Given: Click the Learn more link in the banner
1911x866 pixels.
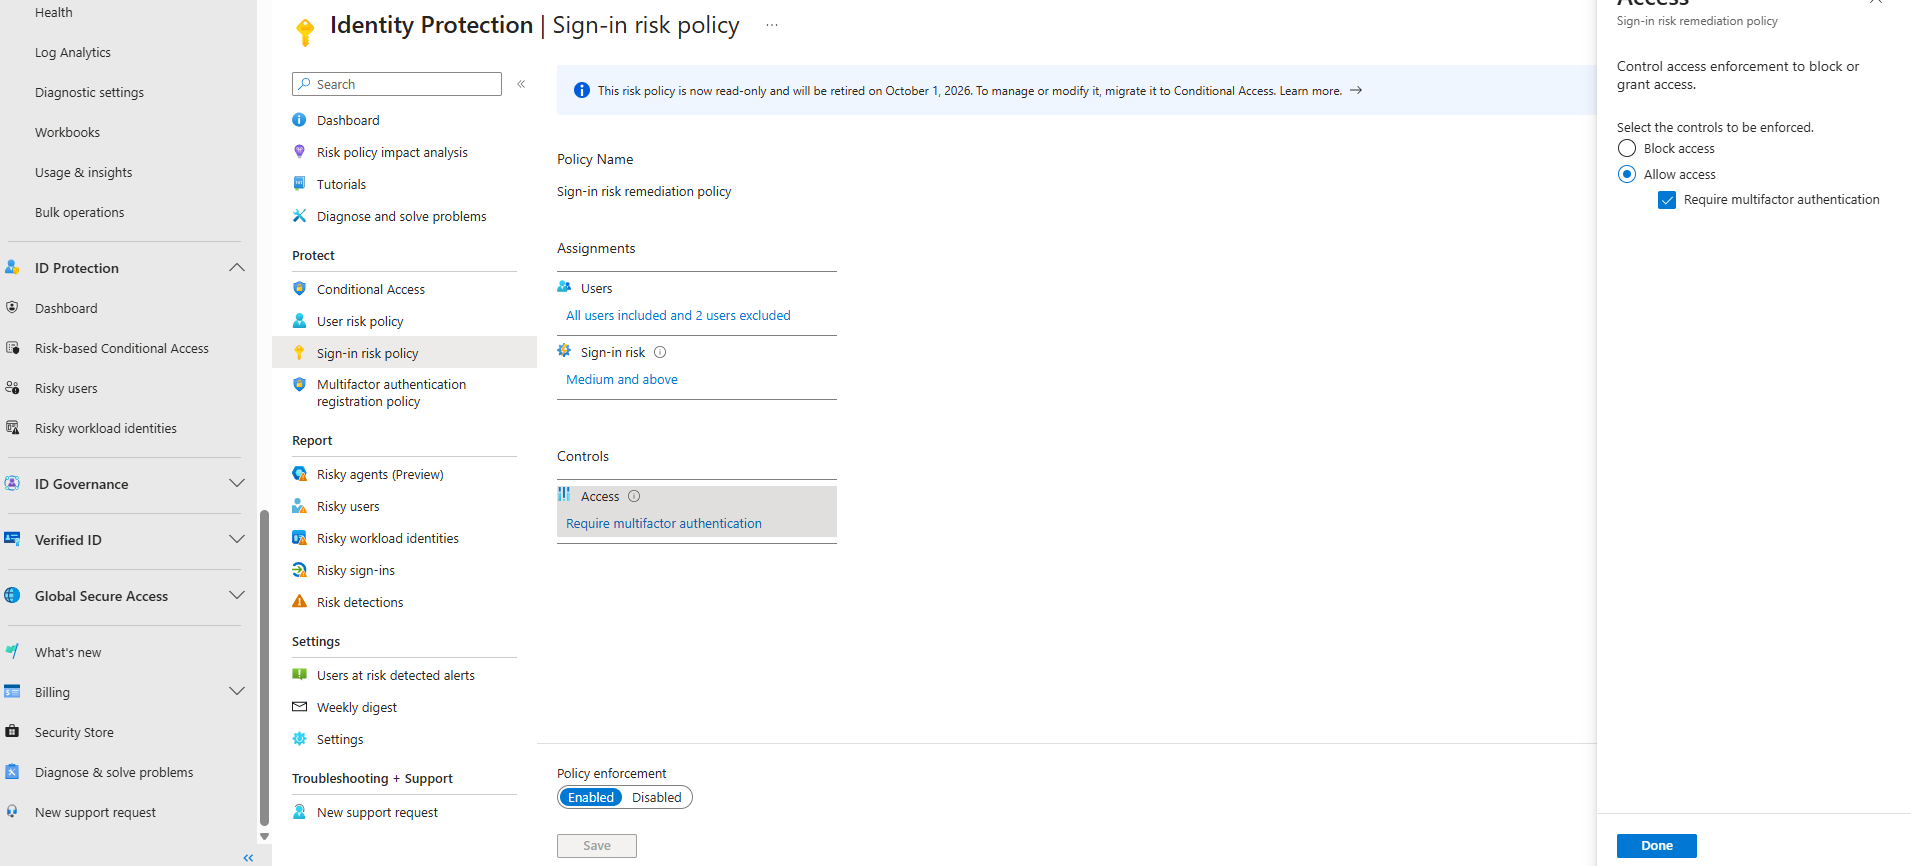Looking at the screenshot, I should pyautogui.click(x=1311, y=91).
